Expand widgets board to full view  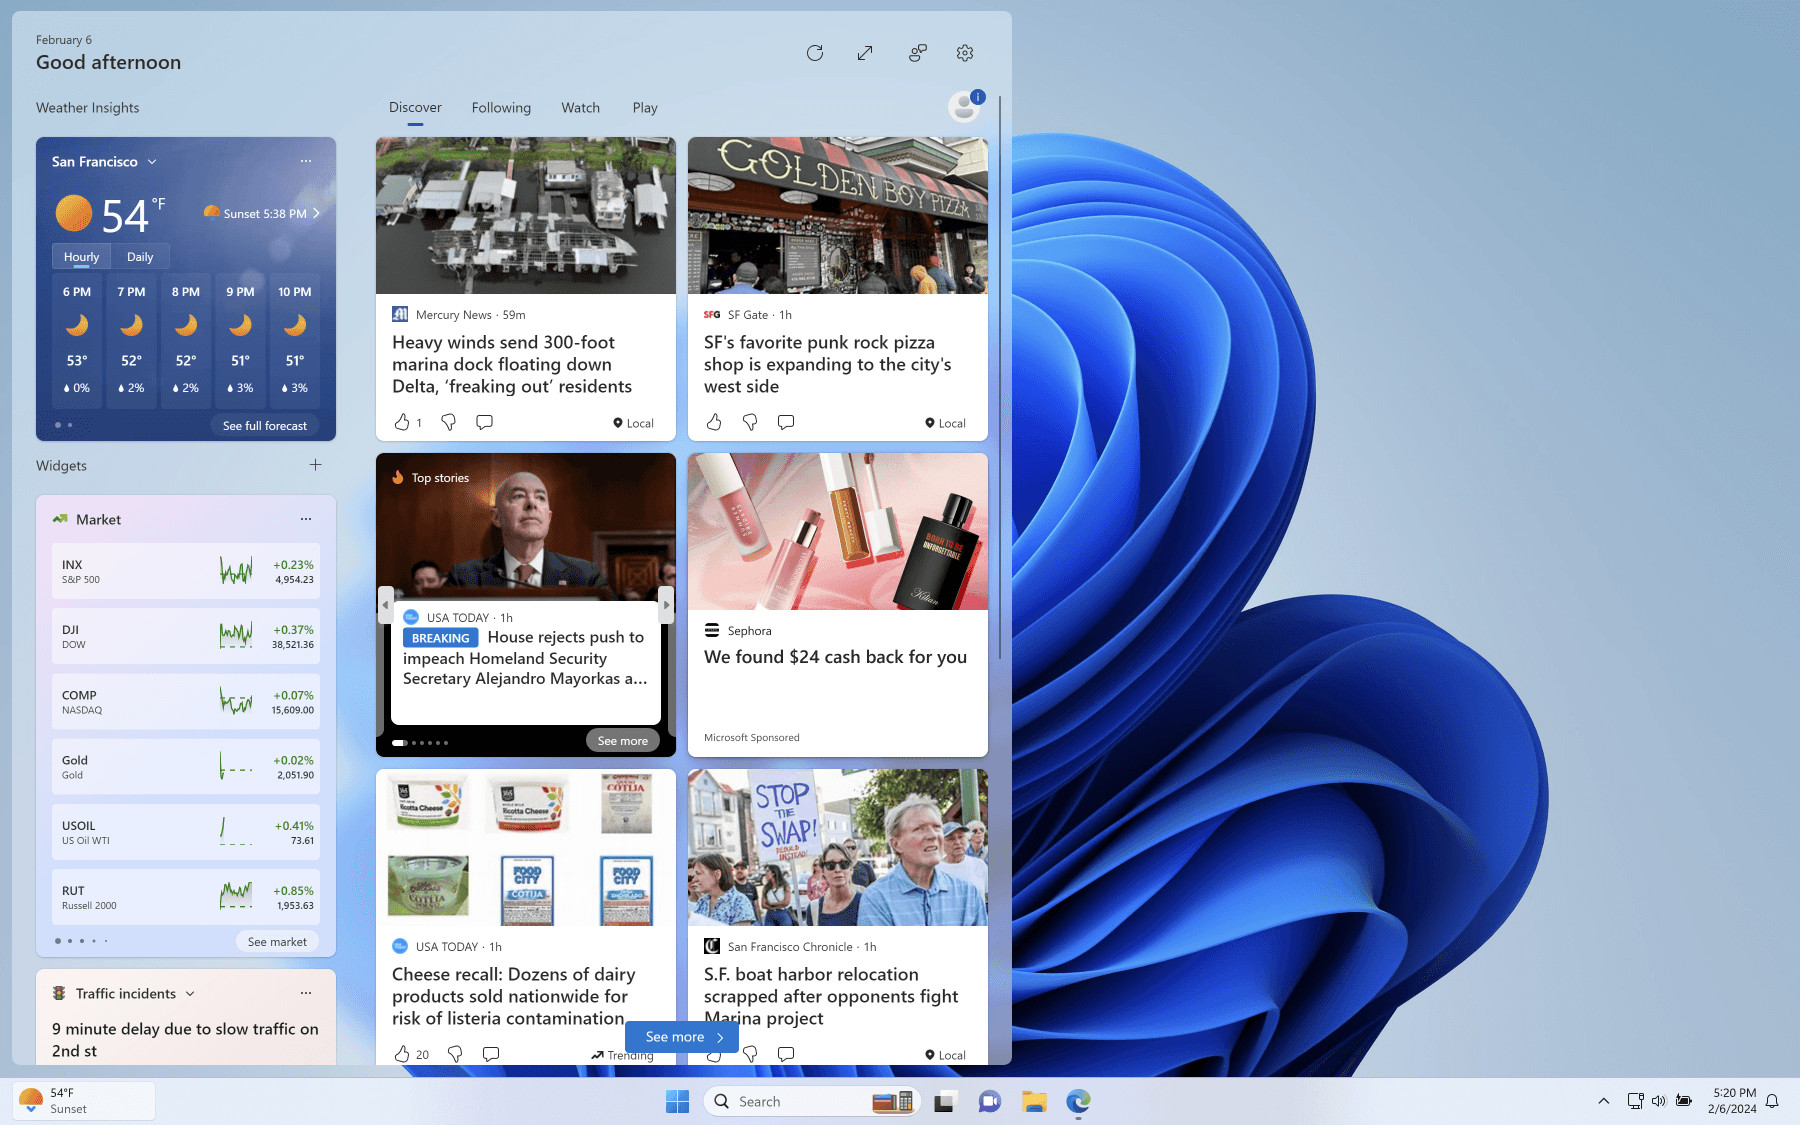point(865,53)
